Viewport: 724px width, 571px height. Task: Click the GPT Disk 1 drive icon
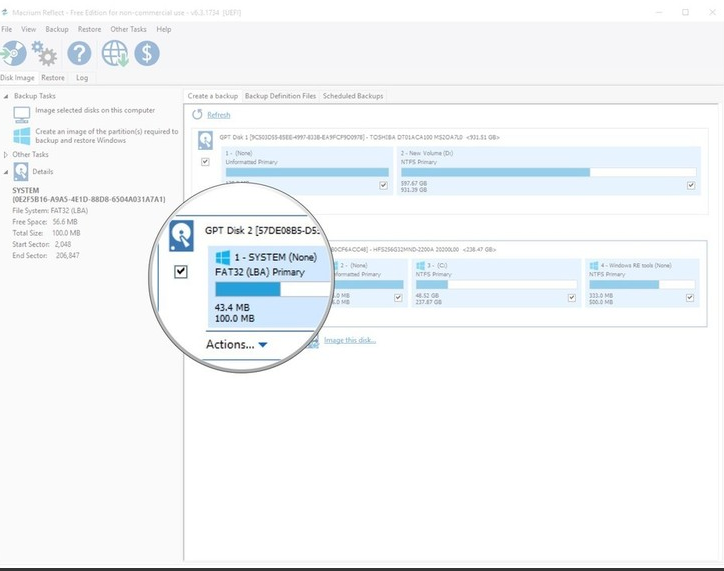(x=205, y=140)
